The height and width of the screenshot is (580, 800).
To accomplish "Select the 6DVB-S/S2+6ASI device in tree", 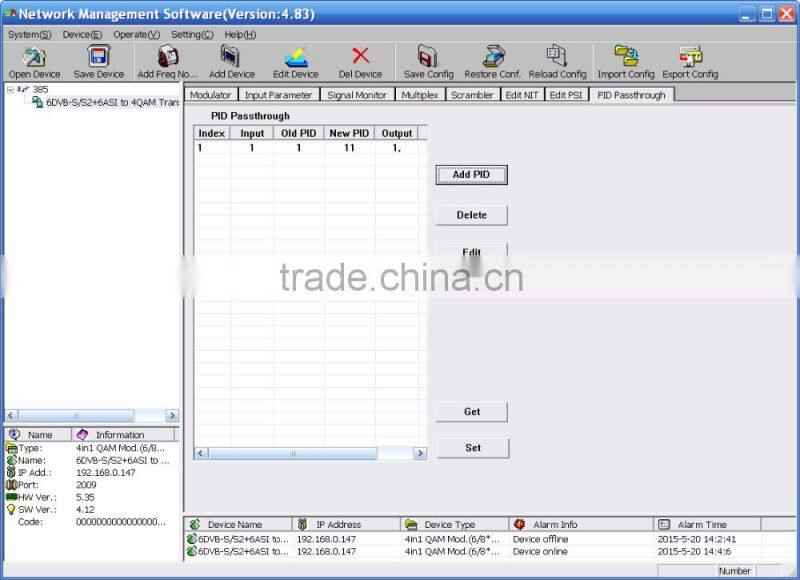I will click(x=110, y=102).
